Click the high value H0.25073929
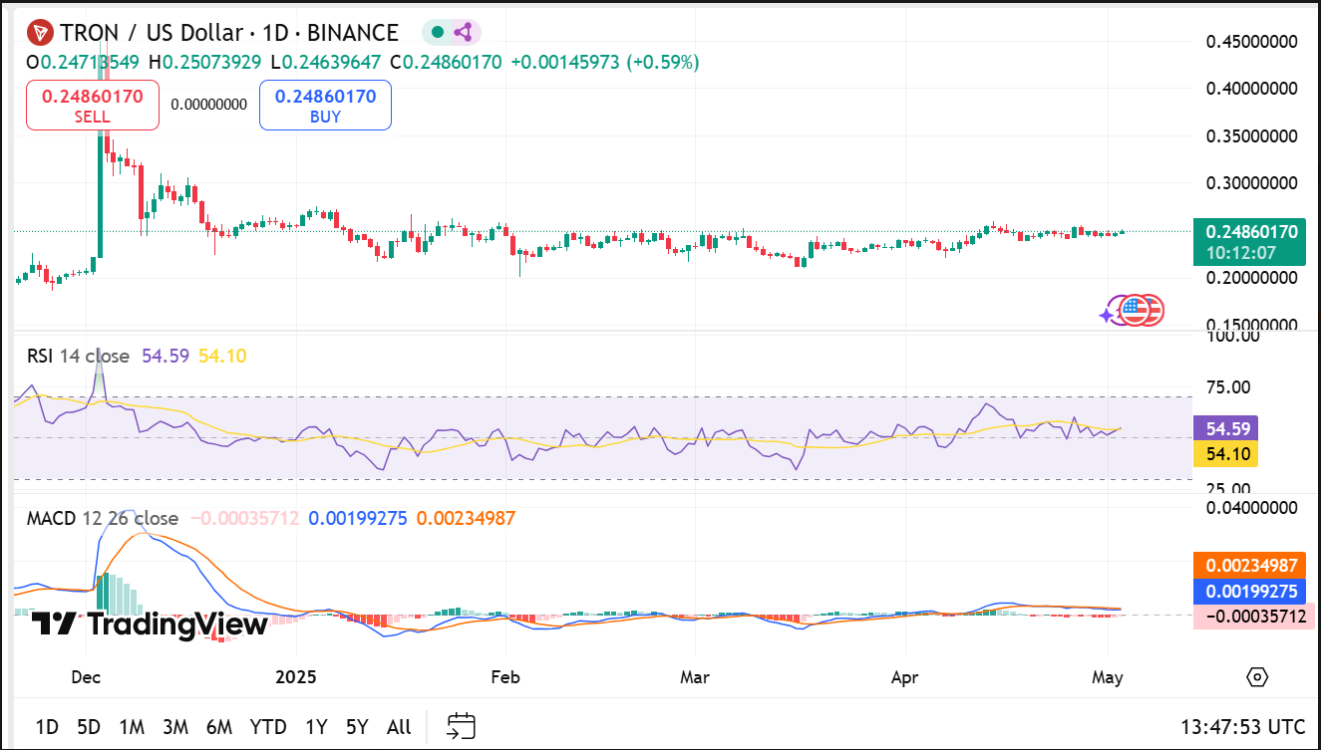The height and width of the screenshot is (750, 1321). coord(205,62)
